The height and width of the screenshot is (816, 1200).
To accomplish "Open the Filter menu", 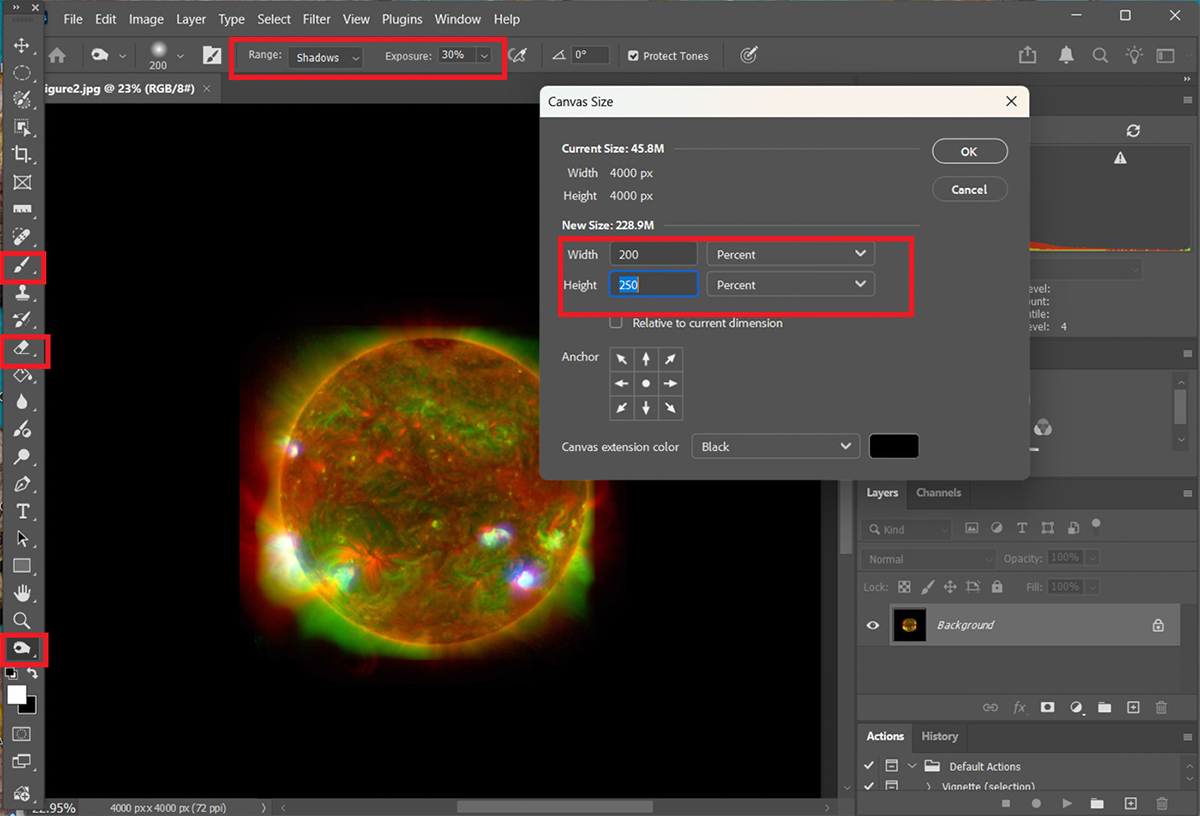I will [317, 19].
